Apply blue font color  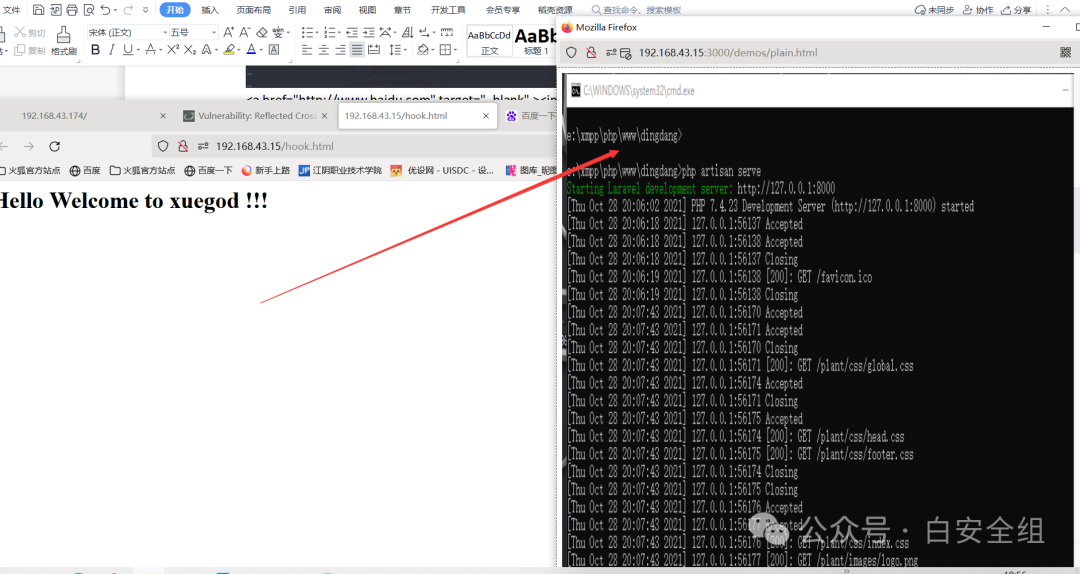coord(251,50)
